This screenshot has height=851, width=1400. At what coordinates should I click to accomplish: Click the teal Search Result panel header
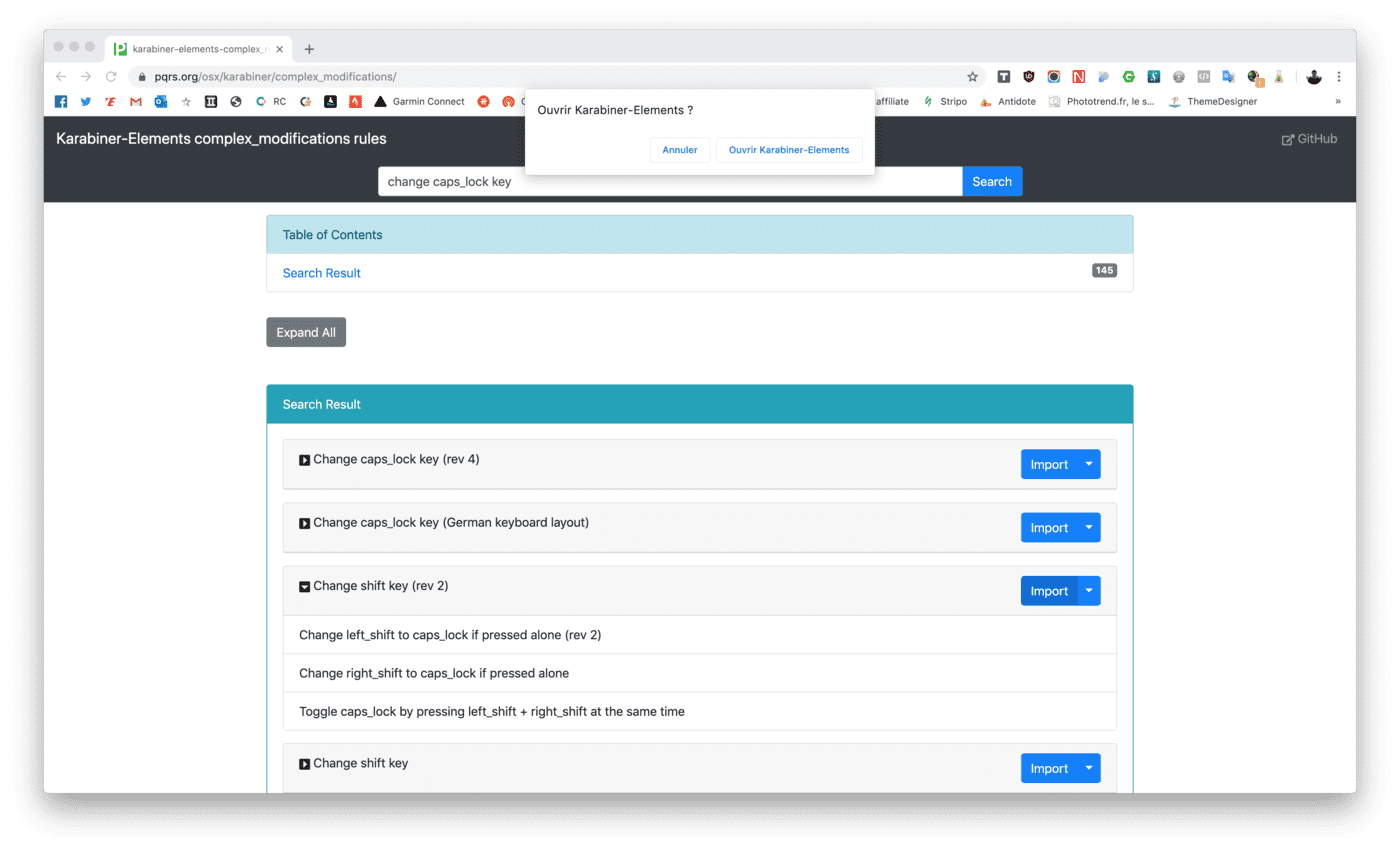pos(700,404)
